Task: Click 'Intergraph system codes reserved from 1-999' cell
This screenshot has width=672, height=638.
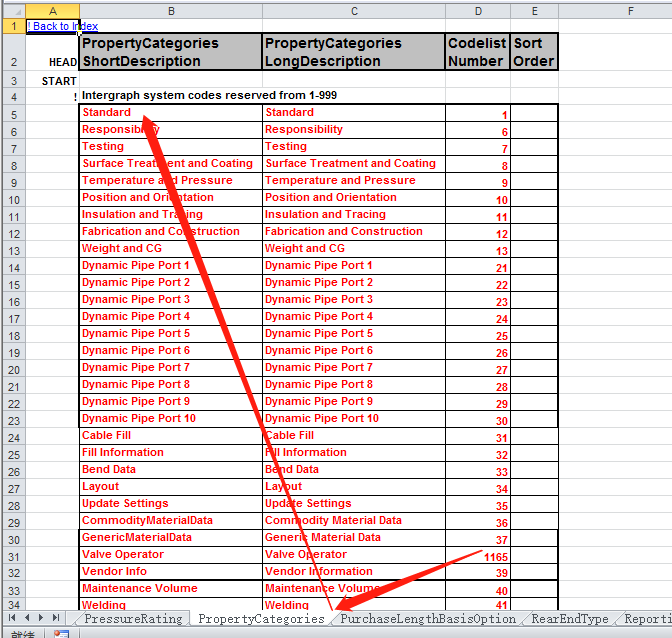Action: tap(209, 95)
